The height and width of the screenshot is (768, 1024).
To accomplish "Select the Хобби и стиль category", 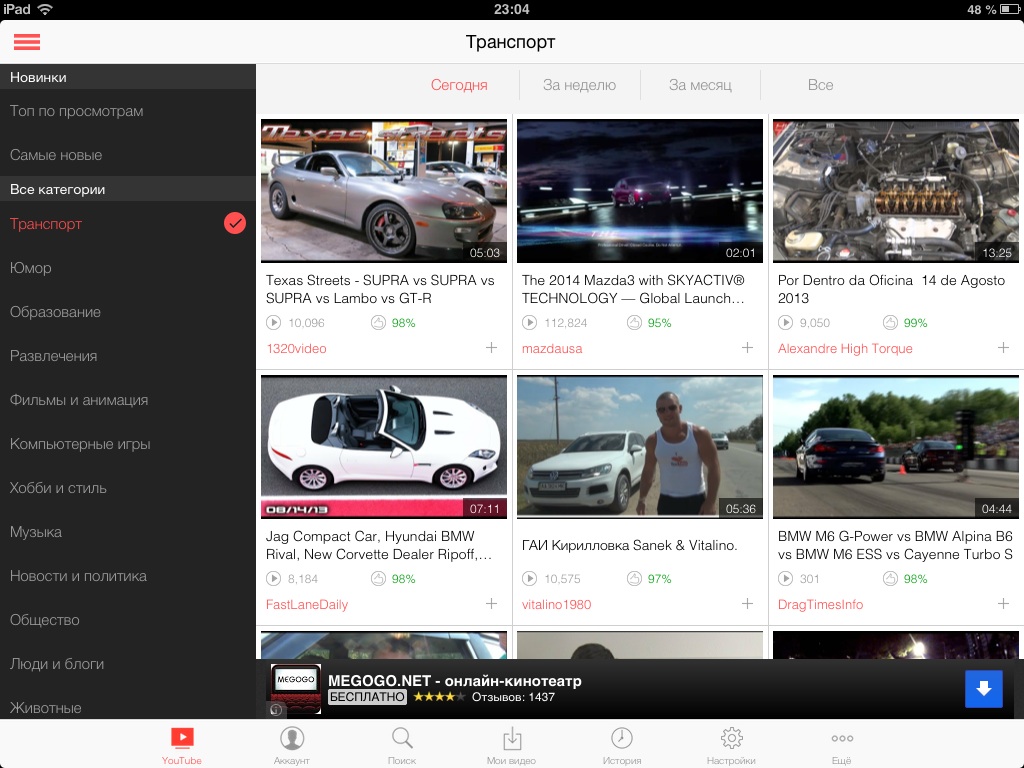I will click(128, 488).
